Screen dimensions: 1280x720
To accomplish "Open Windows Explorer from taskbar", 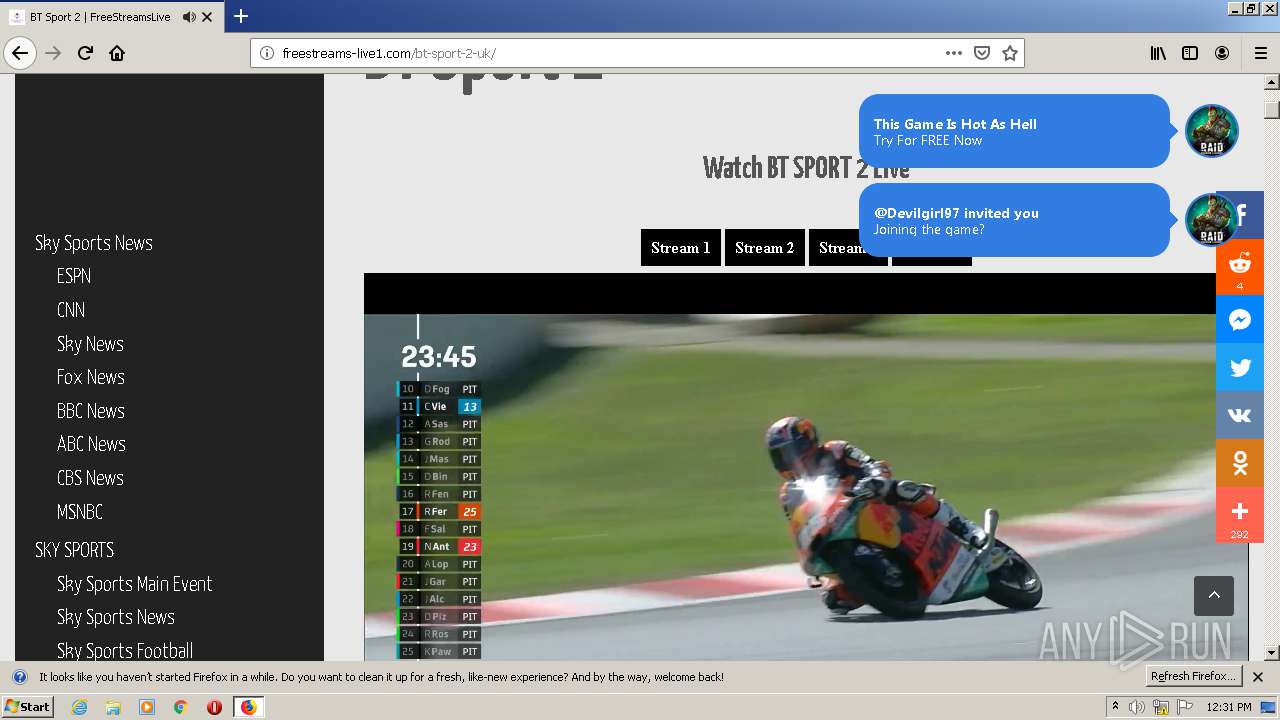I will point(113,707).
